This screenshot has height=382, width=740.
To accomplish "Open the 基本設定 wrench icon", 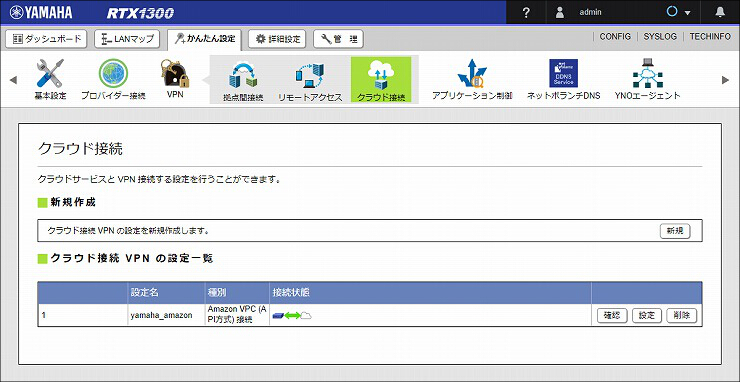I will point(50,73).
